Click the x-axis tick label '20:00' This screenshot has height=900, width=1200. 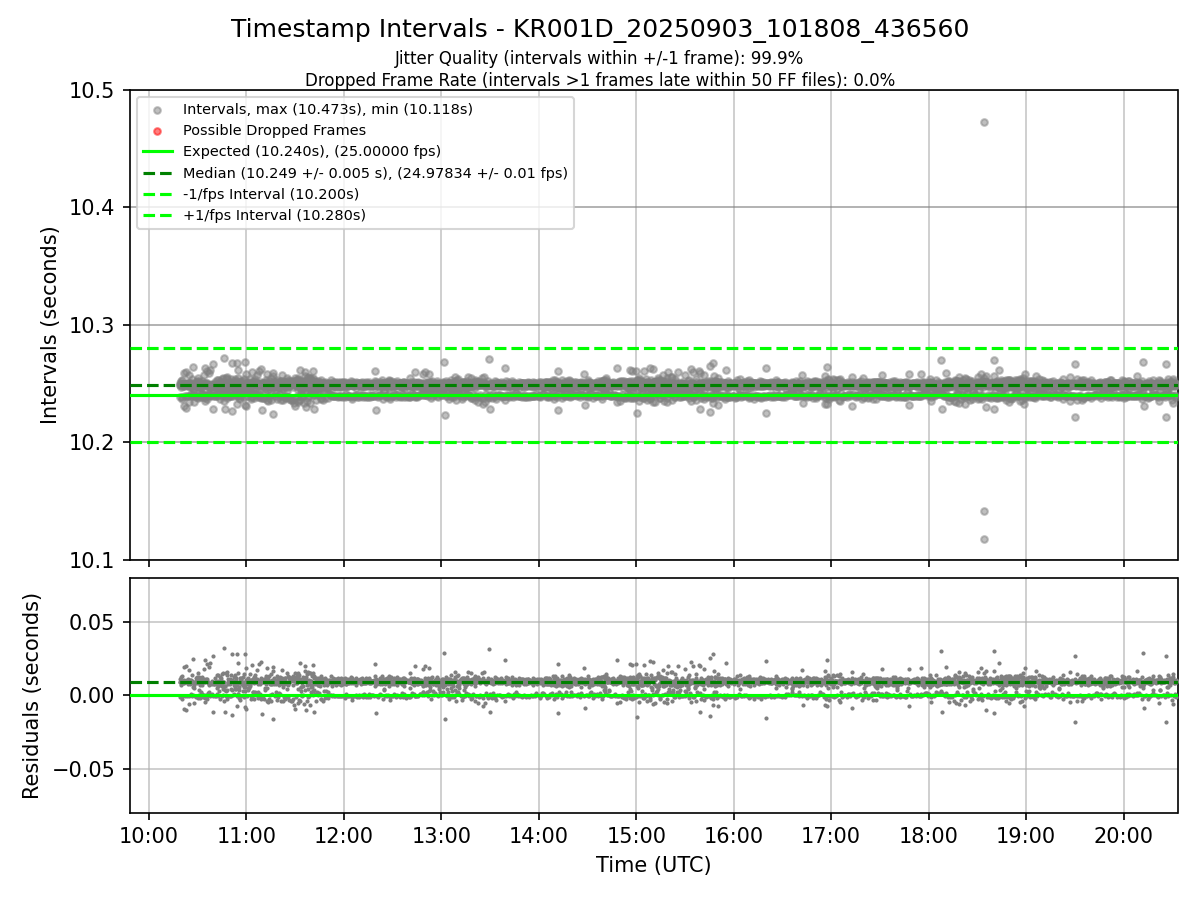pyautogui.click(x=1124, y=834)
